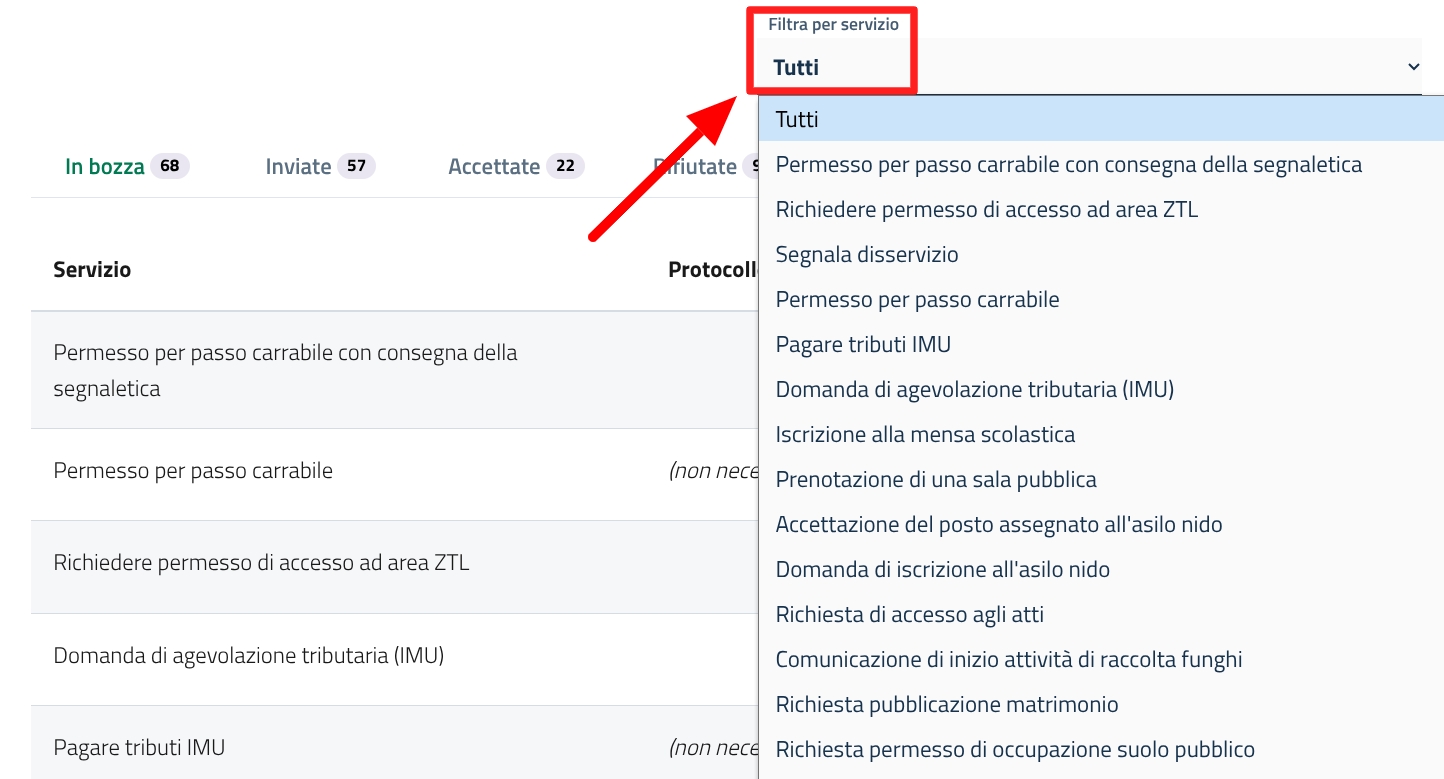
Task: Go to the 'Accettate' tab
Action: 494,167
